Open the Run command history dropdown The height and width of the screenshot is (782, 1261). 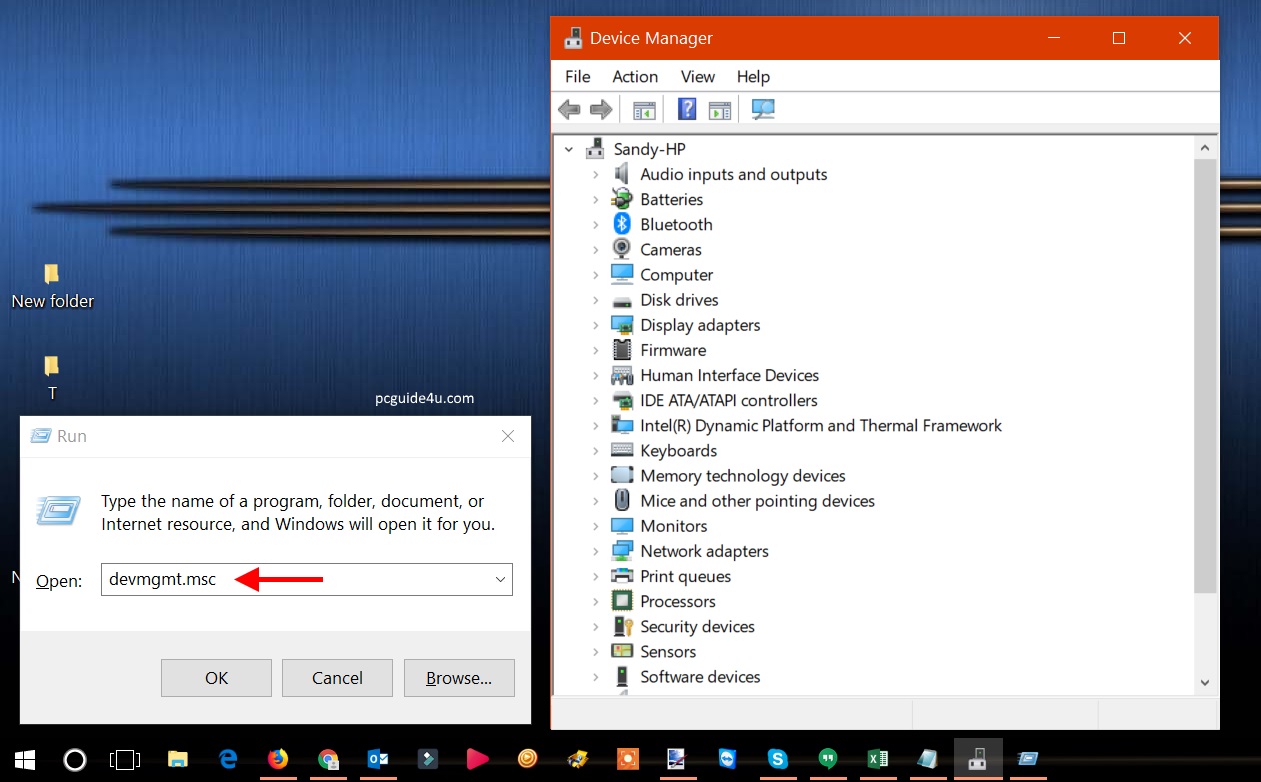click(x=500, y=580)
